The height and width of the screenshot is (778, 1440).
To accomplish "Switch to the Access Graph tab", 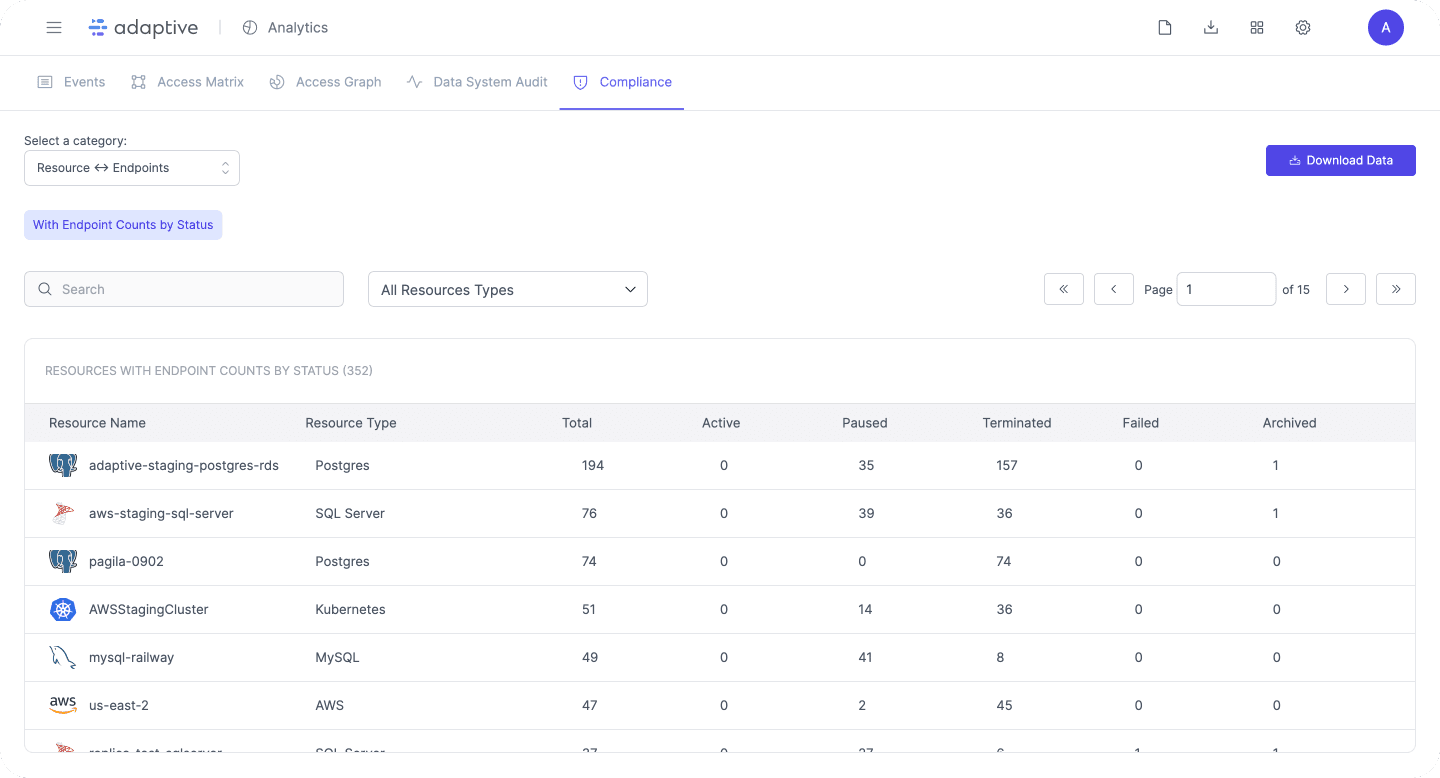I will pos(326,82).
